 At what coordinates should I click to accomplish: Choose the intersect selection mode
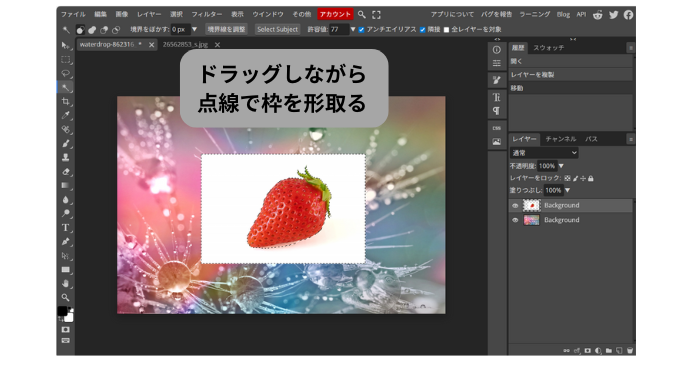pos(116,30)
